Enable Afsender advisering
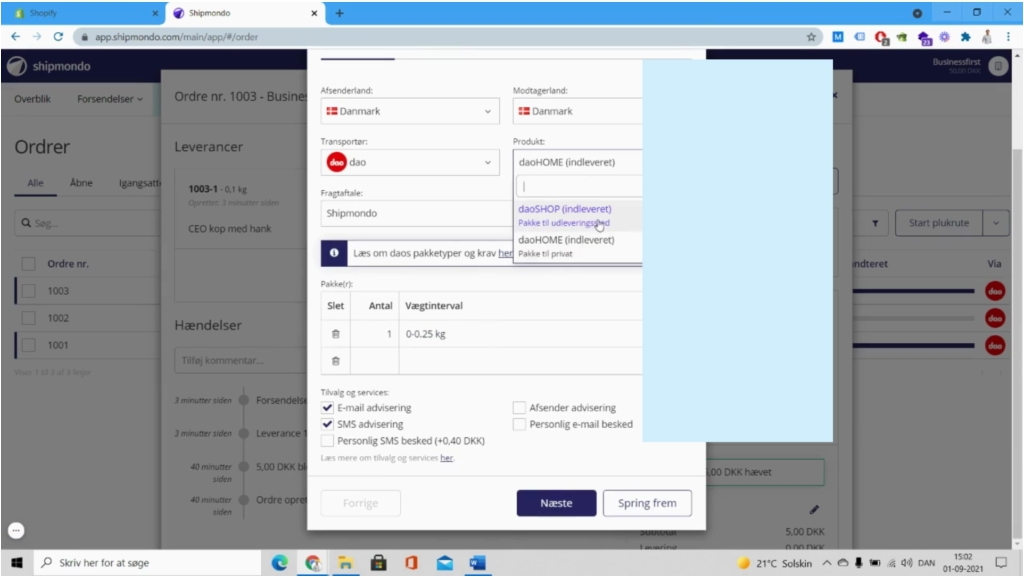Image resolution: width=1024 pixels, height=577 pixels. point(519,407)
